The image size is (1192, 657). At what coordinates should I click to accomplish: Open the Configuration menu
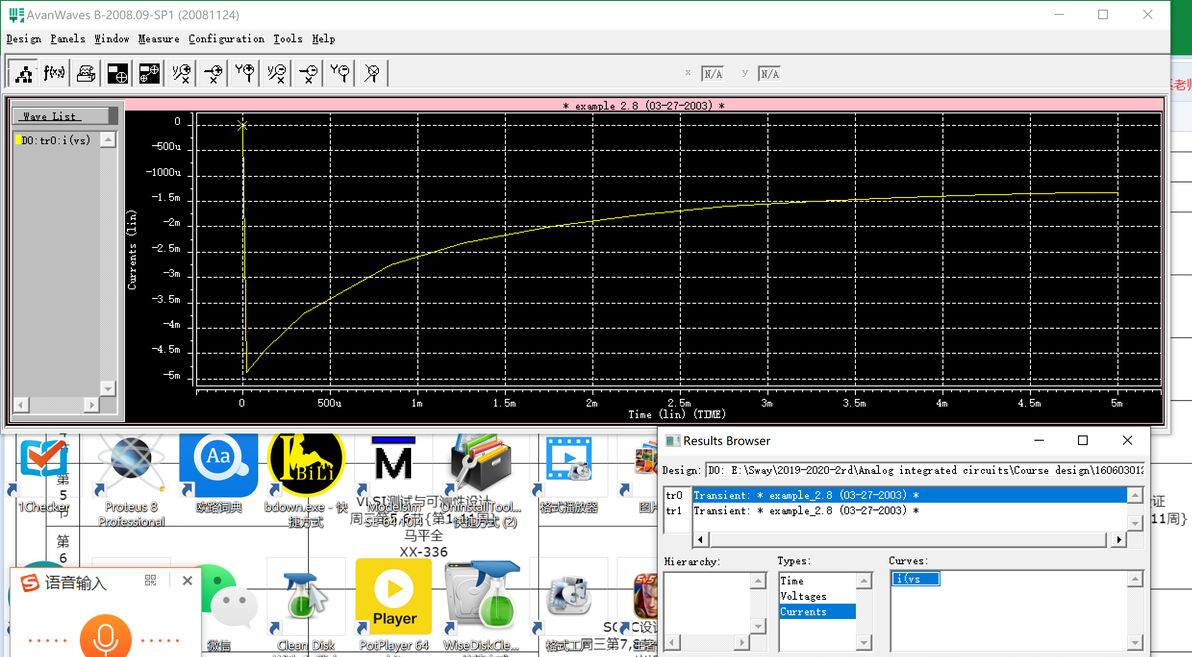[x=227, y=39]
